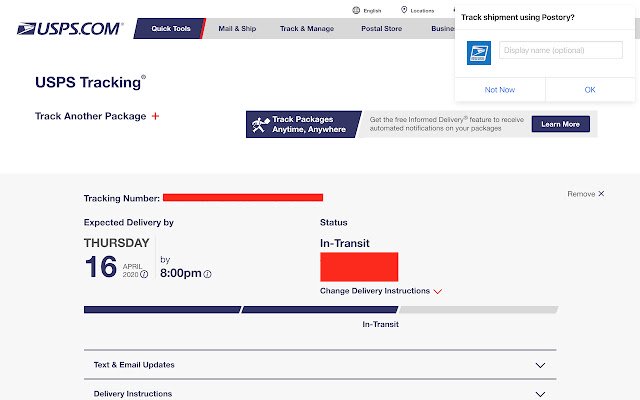The width and height of the screenshot is (640, 400).
Task: Click the Display name optional field
Action: click(x=561, y=50)
